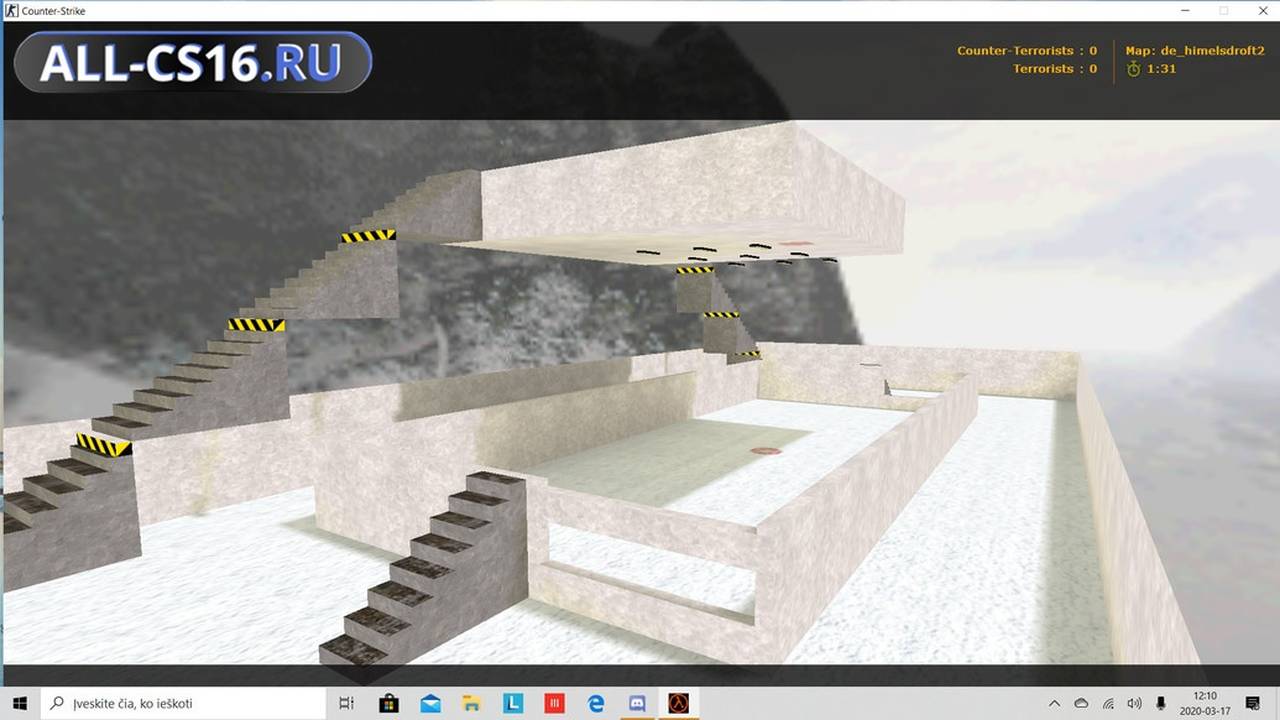Viewport: 1280px width, 720px height.
Task: Click the ALL-CS16.RU logo
Action: [193, 62]
